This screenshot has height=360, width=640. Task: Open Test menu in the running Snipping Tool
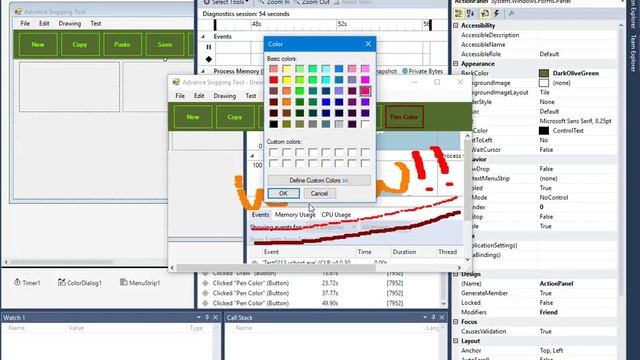251,96
